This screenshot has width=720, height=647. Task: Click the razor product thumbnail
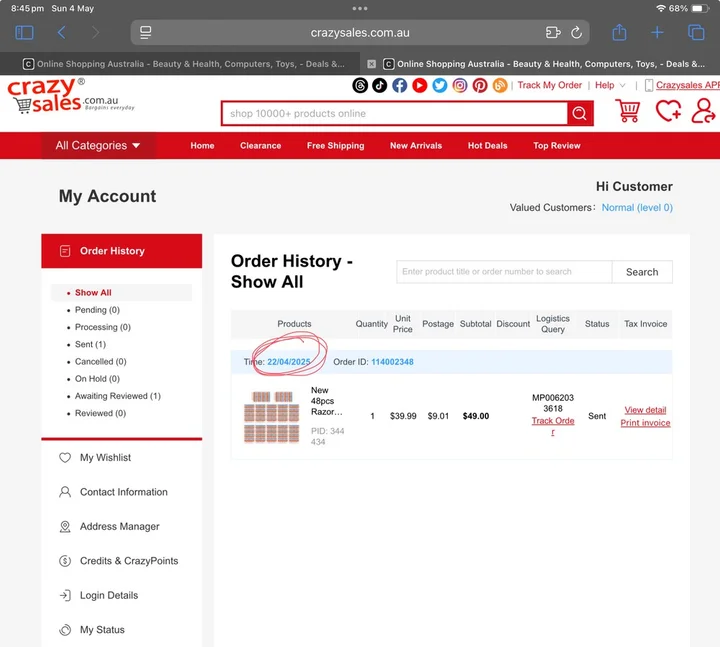click(270, 417)
